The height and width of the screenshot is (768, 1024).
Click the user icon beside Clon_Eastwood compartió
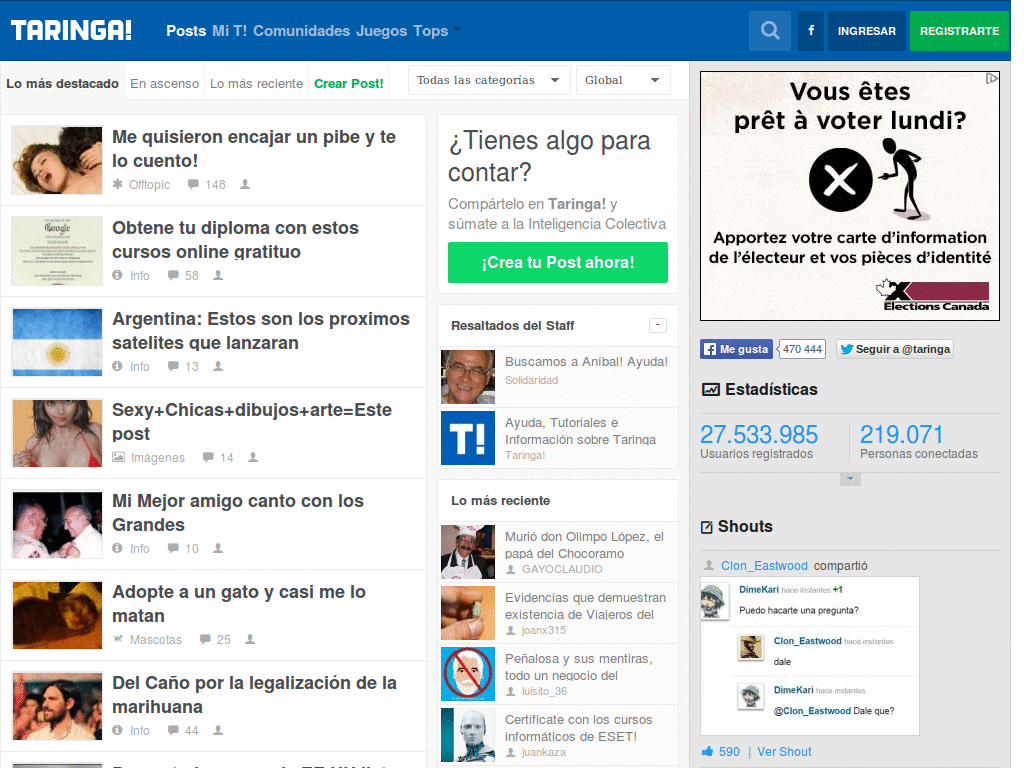[709, 565]
